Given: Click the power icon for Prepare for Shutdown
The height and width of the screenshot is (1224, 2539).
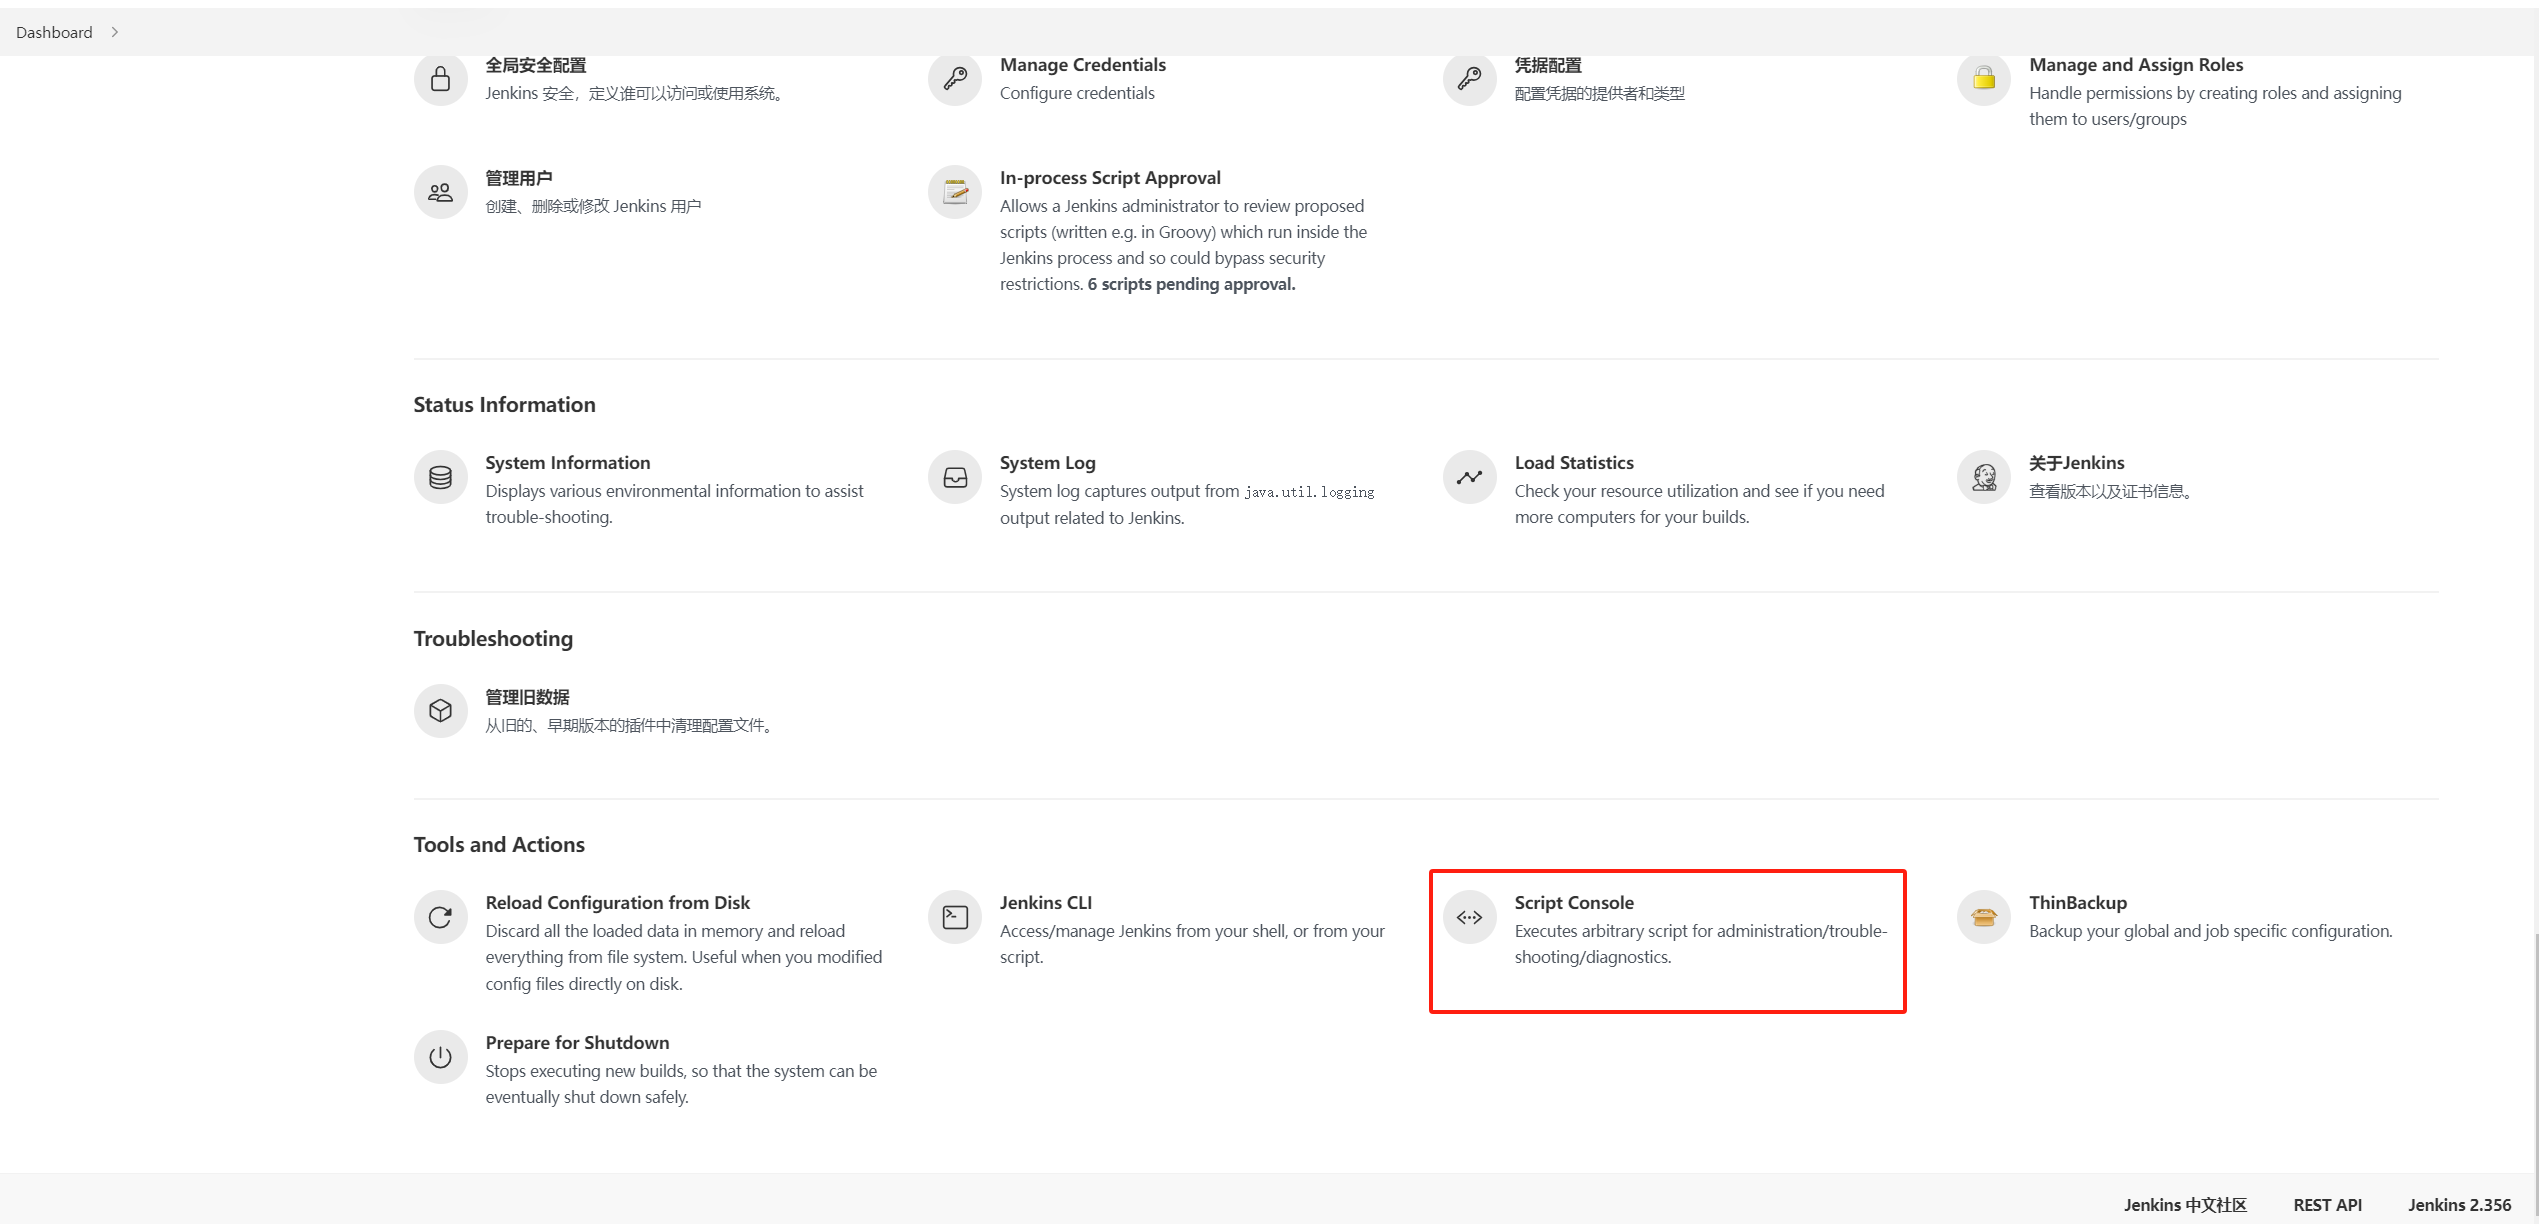Looking at the screenshot, I should [x=440, y=1057].
